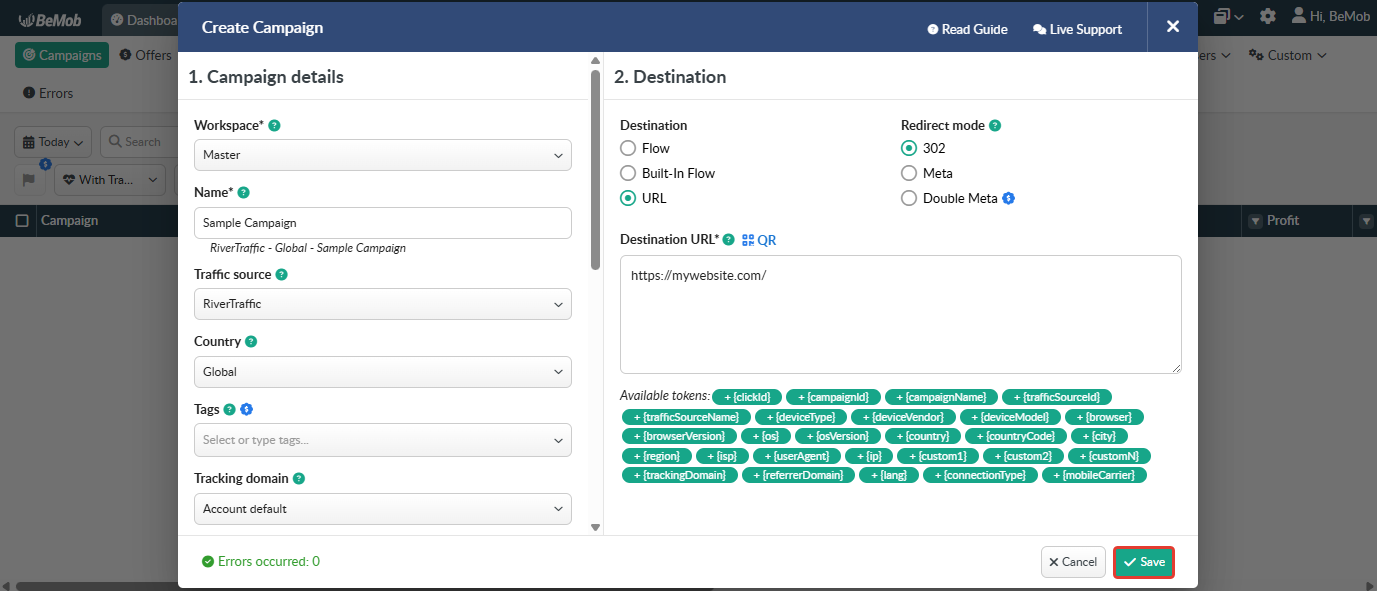Click the help icon beside Workspace label
The width and height of the screenshot is (1377, 591).
pos(274,126)
